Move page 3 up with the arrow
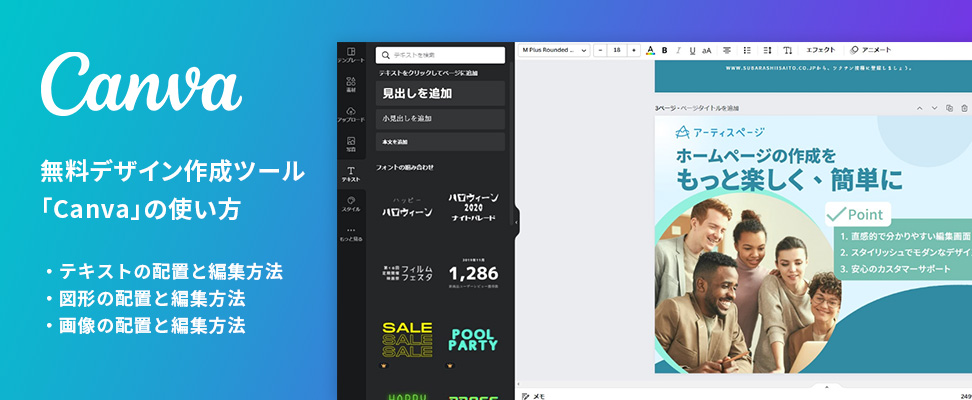 click(919, 108)
